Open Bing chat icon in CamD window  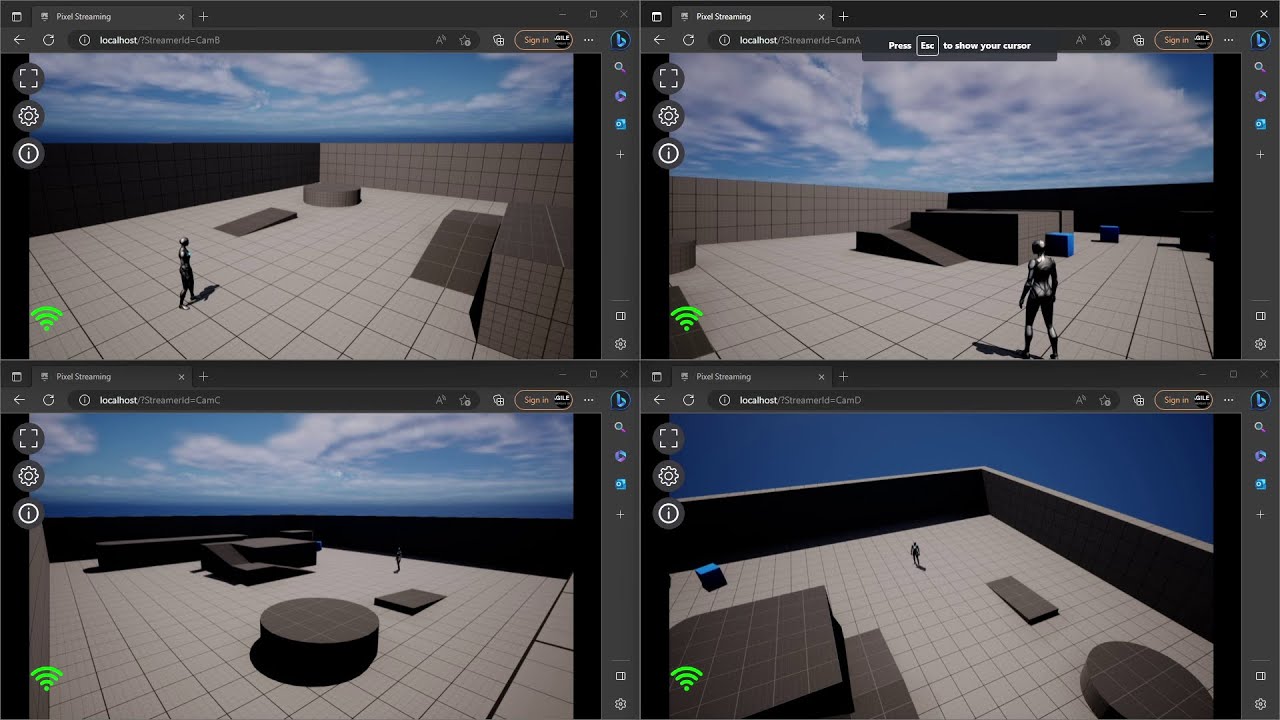1260,400
